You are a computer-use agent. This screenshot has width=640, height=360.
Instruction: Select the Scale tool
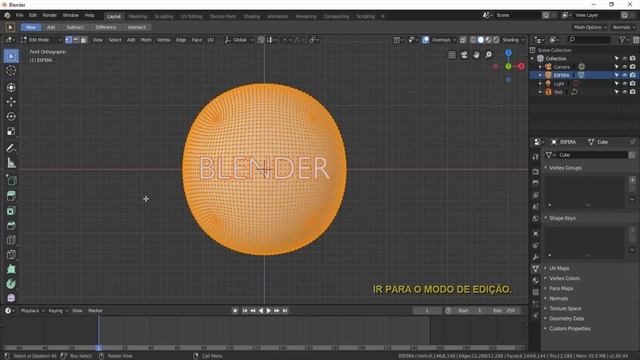(11, 131)
